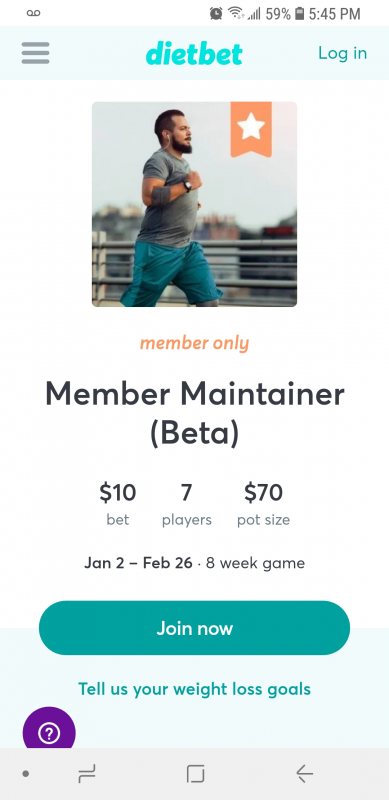Open the purple help question icon

pos(49,733)
